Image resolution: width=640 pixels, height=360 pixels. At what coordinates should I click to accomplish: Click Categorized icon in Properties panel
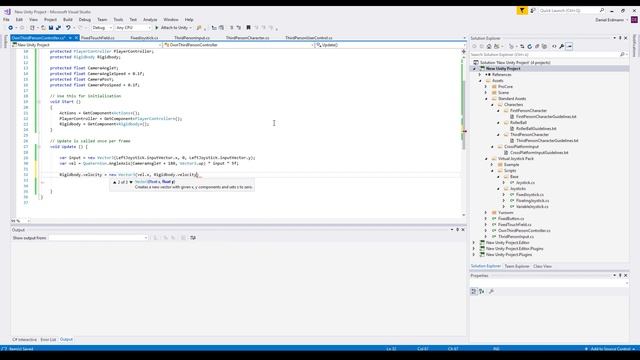click(473, 291)
